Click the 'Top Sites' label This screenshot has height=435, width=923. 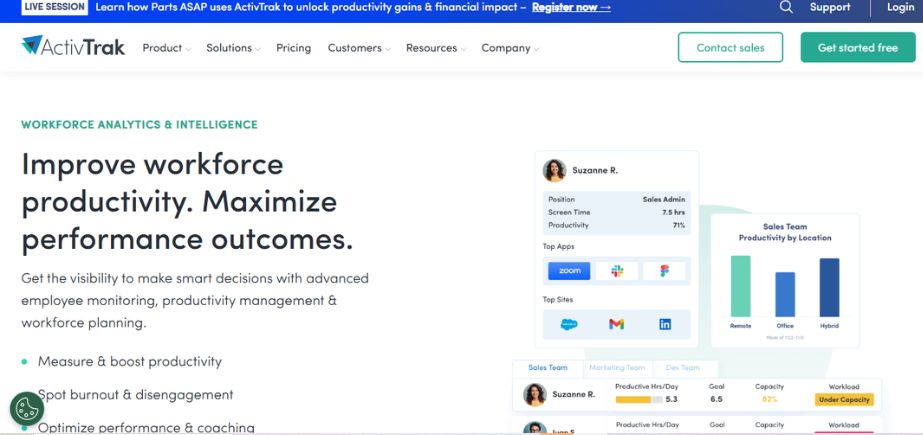click(x=557, y=300)
